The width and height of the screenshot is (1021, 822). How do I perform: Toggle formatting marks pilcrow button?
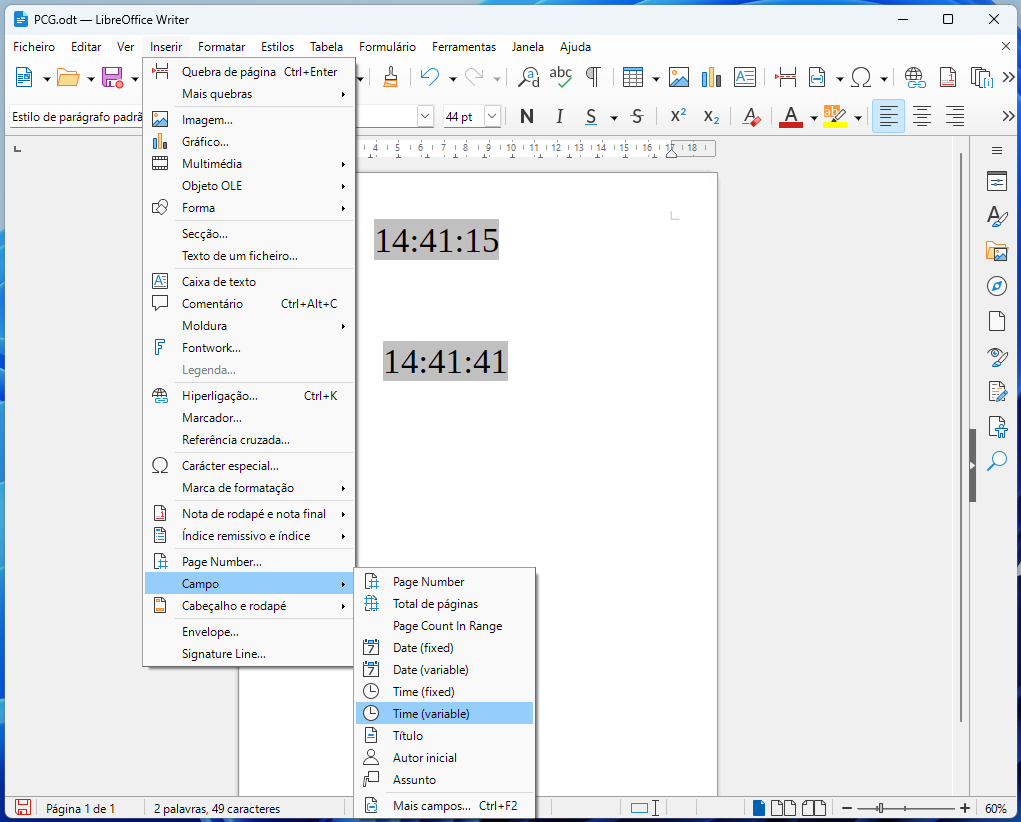593,77
